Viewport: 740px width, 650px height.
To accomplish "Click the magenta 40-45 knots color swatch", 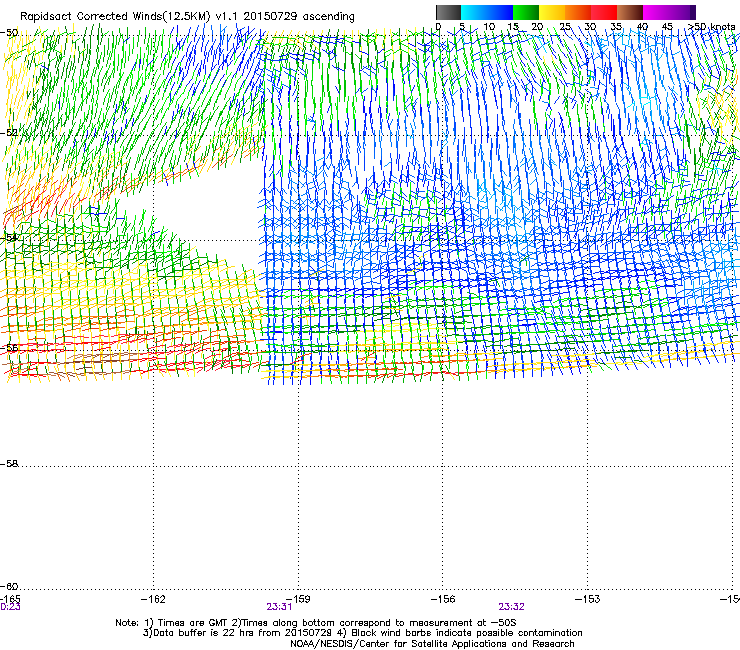I will pos(656,12).
